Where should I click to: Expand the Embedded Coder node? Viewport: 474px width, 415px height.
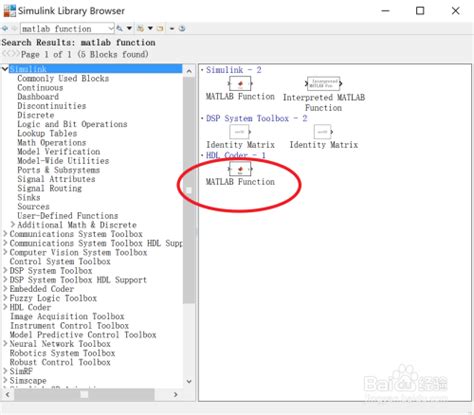coord(5,289)
